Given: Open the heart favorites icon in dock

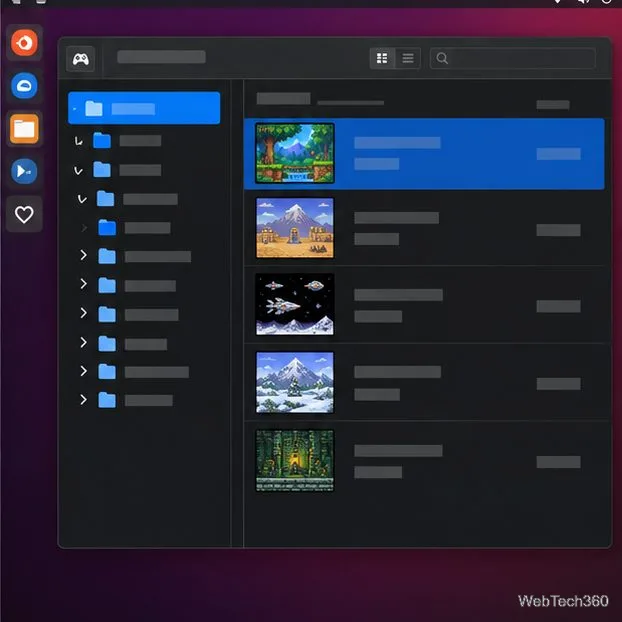Looking at the screenshot, I should coord(24,214).
